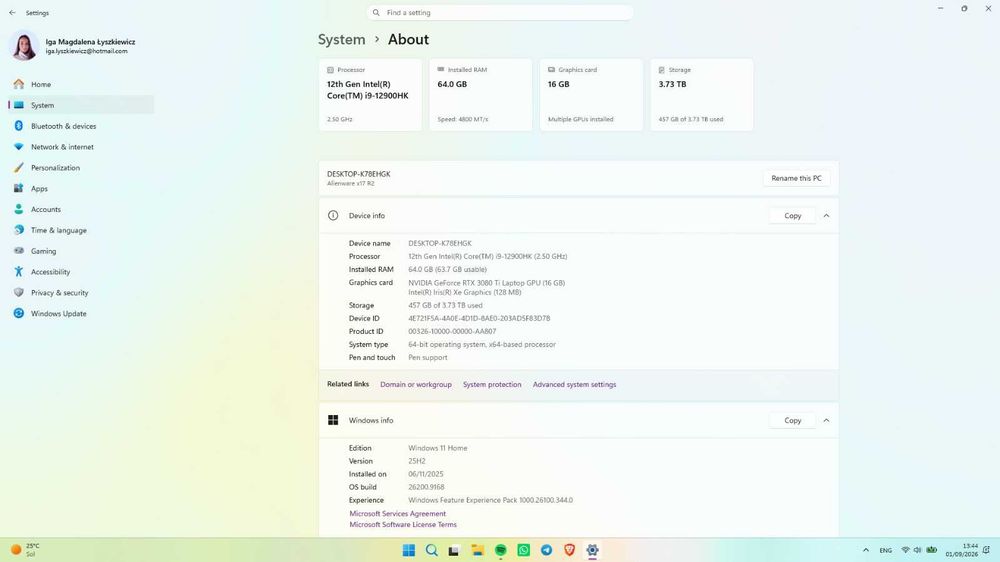Click the NVIDIA GeForce RTX 3080 Ti text

coord(487,283)
